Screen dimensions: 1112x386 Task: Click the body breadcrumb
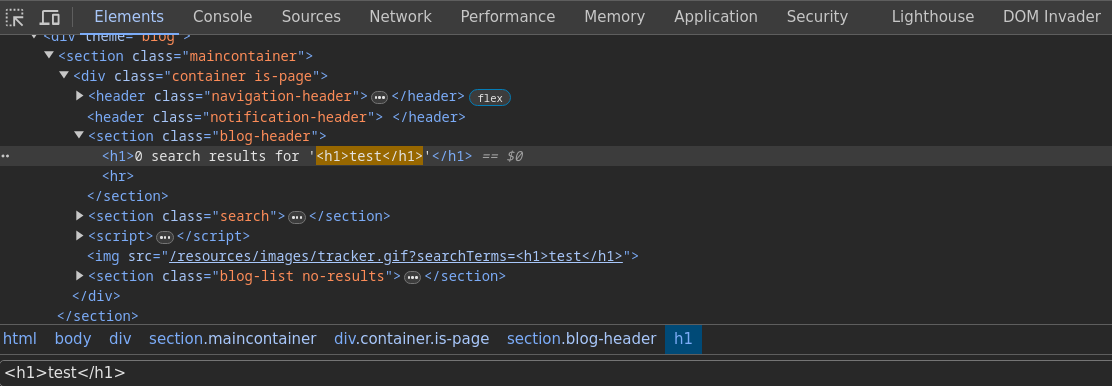pos(73,339)
